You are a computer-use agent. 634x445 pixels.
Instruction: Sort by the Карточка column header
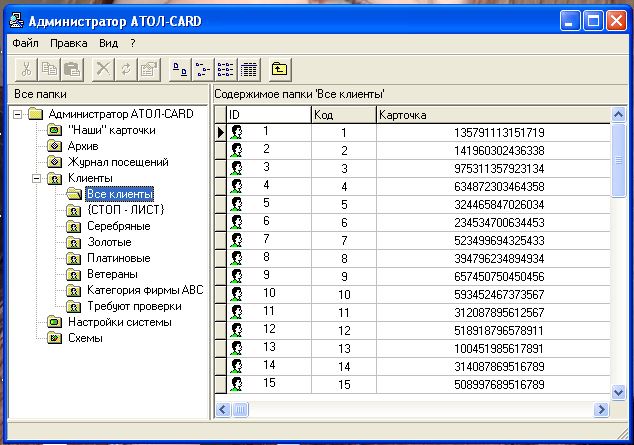coord(490,115)
